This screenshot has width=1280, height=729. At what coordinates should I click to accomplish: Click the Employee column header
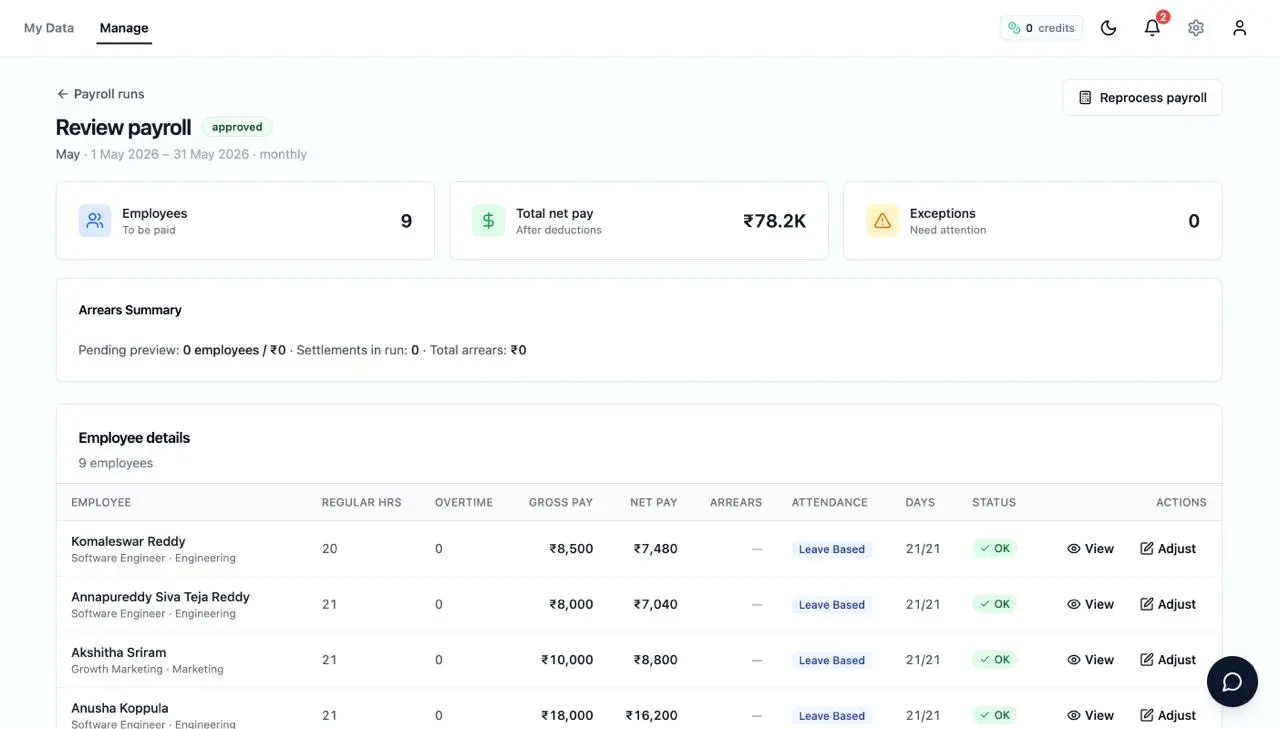[101, 503]
